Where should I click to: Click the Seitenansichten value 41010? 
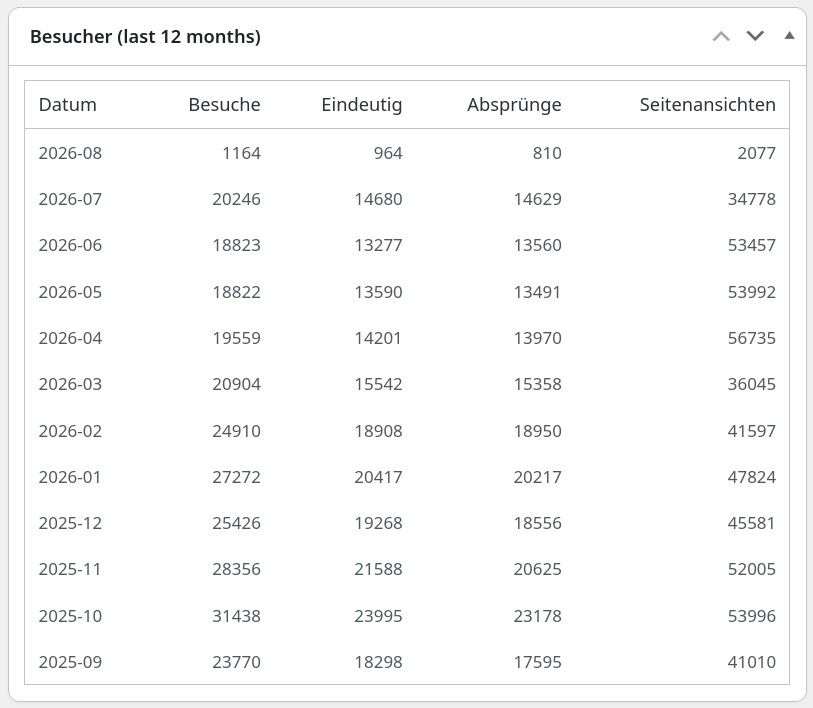752,662
